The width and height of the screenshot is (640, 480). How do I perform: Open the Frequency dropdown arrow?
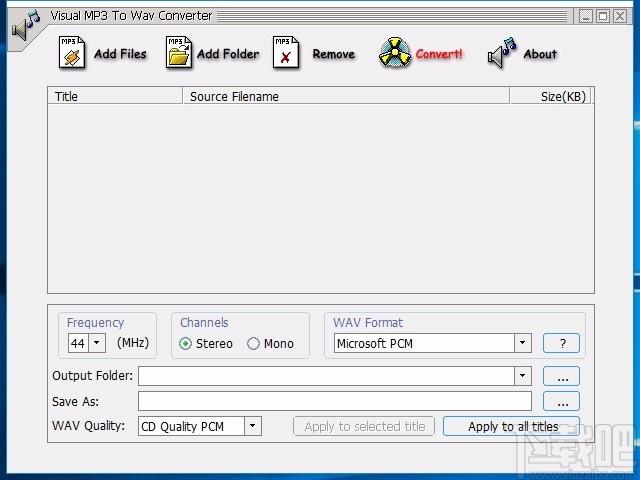(97, 343)
